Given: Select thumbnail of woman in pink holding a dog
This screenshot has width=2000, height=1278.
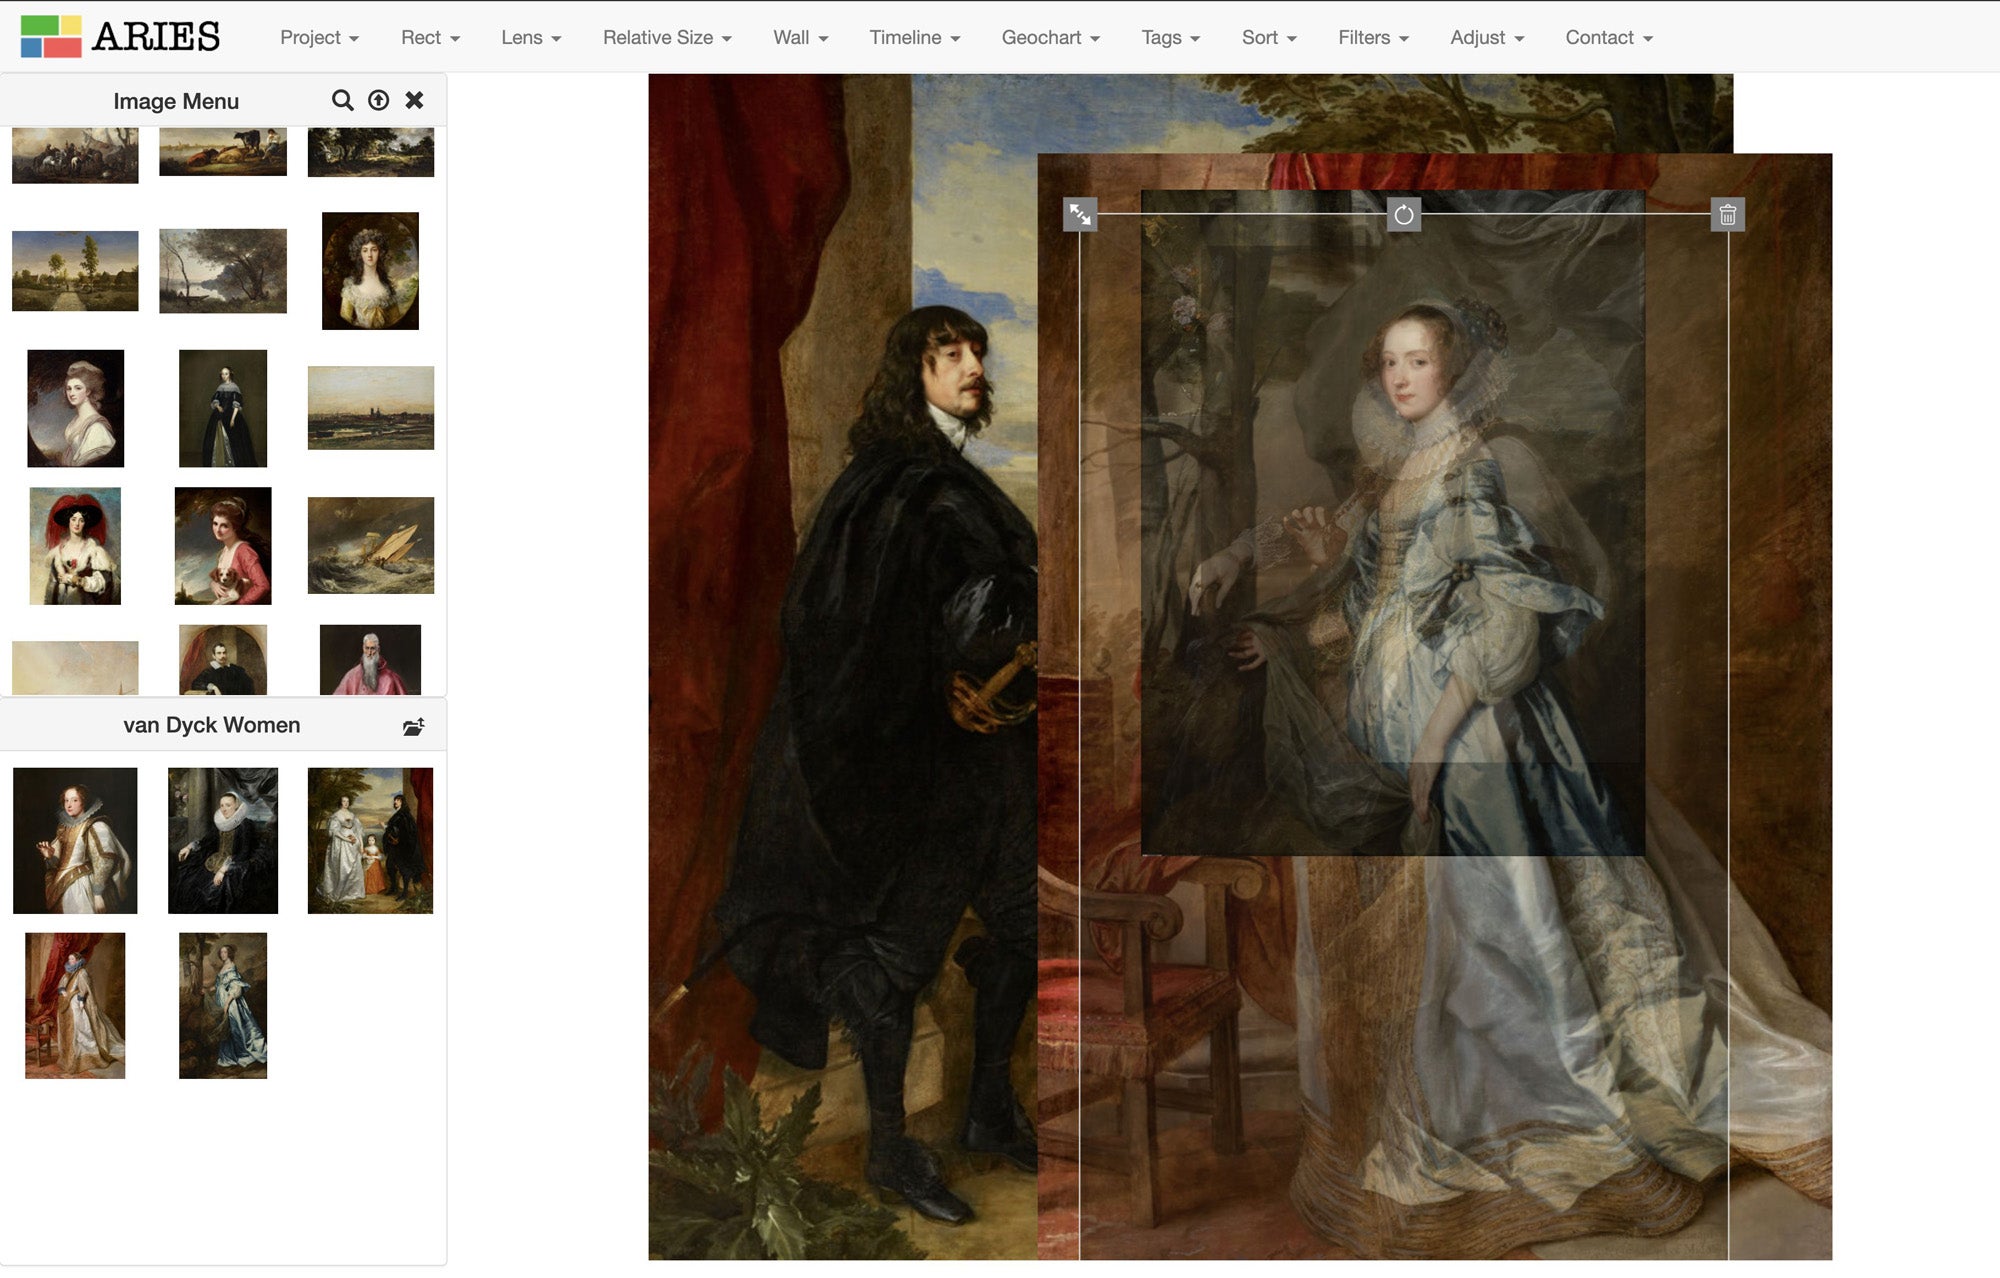Looking at the screenshot, I should coord(223,546).
